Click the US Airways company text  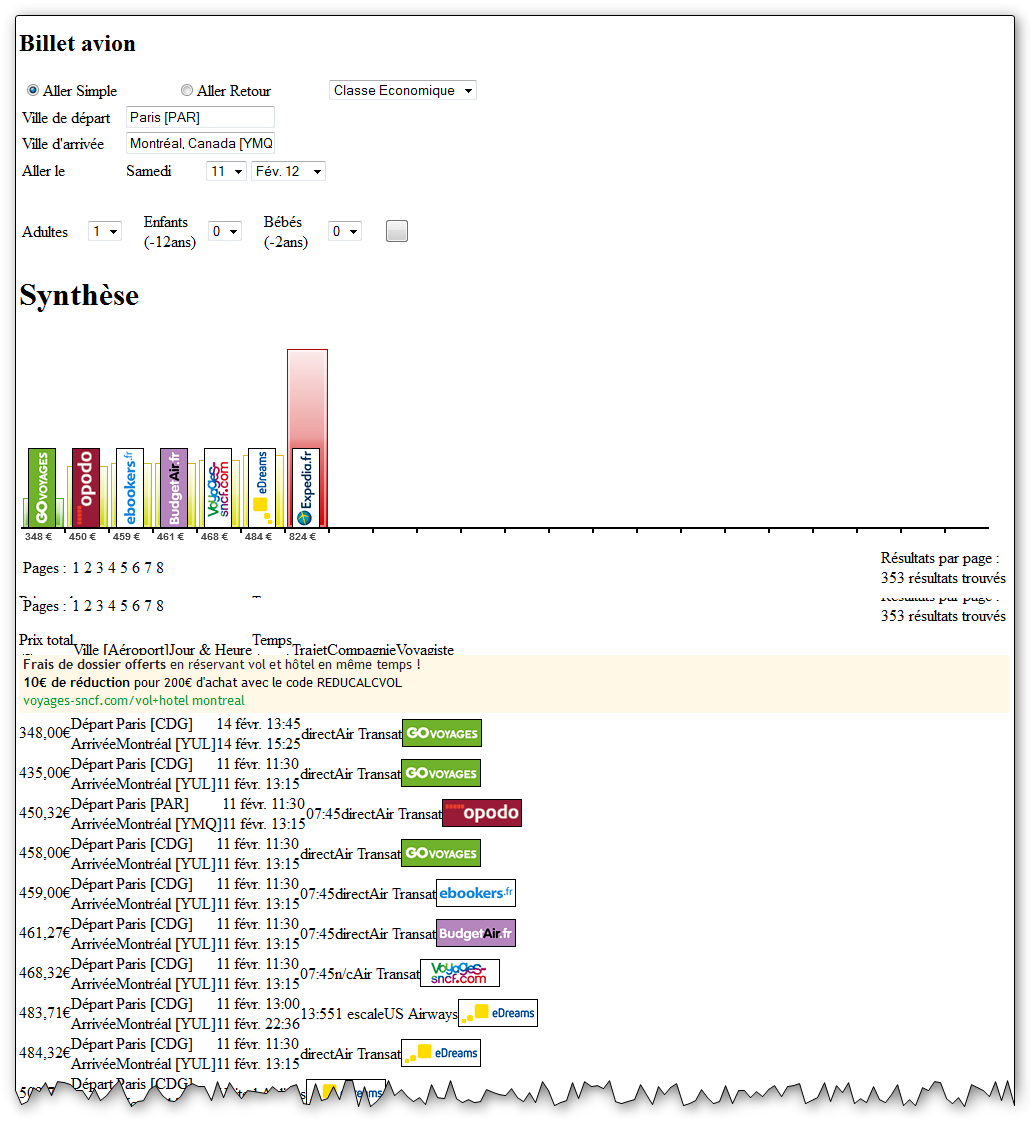420,1014
